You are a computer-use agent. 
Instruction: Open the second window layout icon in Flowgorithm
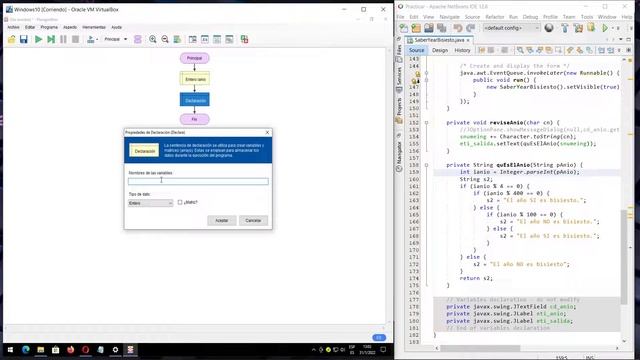204,40
